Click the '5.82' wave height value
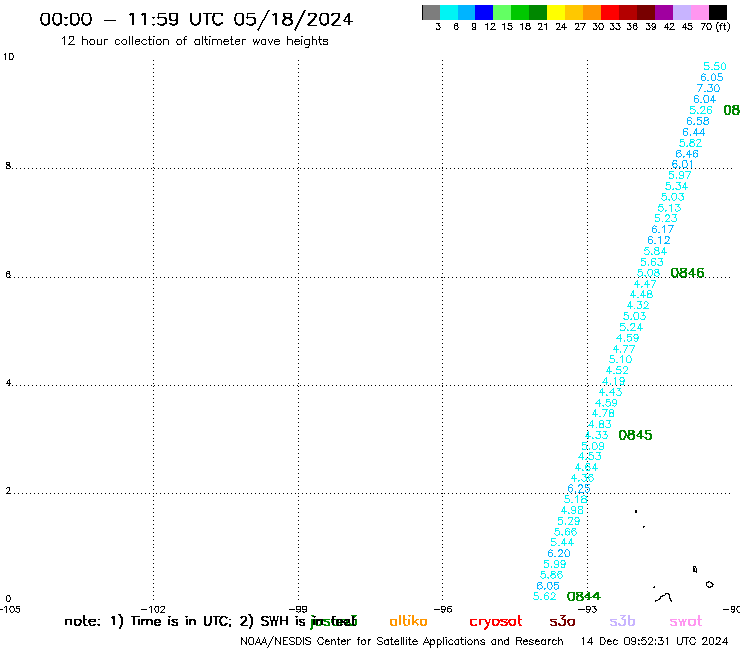Viewport: 740px width, 650px height. point(690,143)
